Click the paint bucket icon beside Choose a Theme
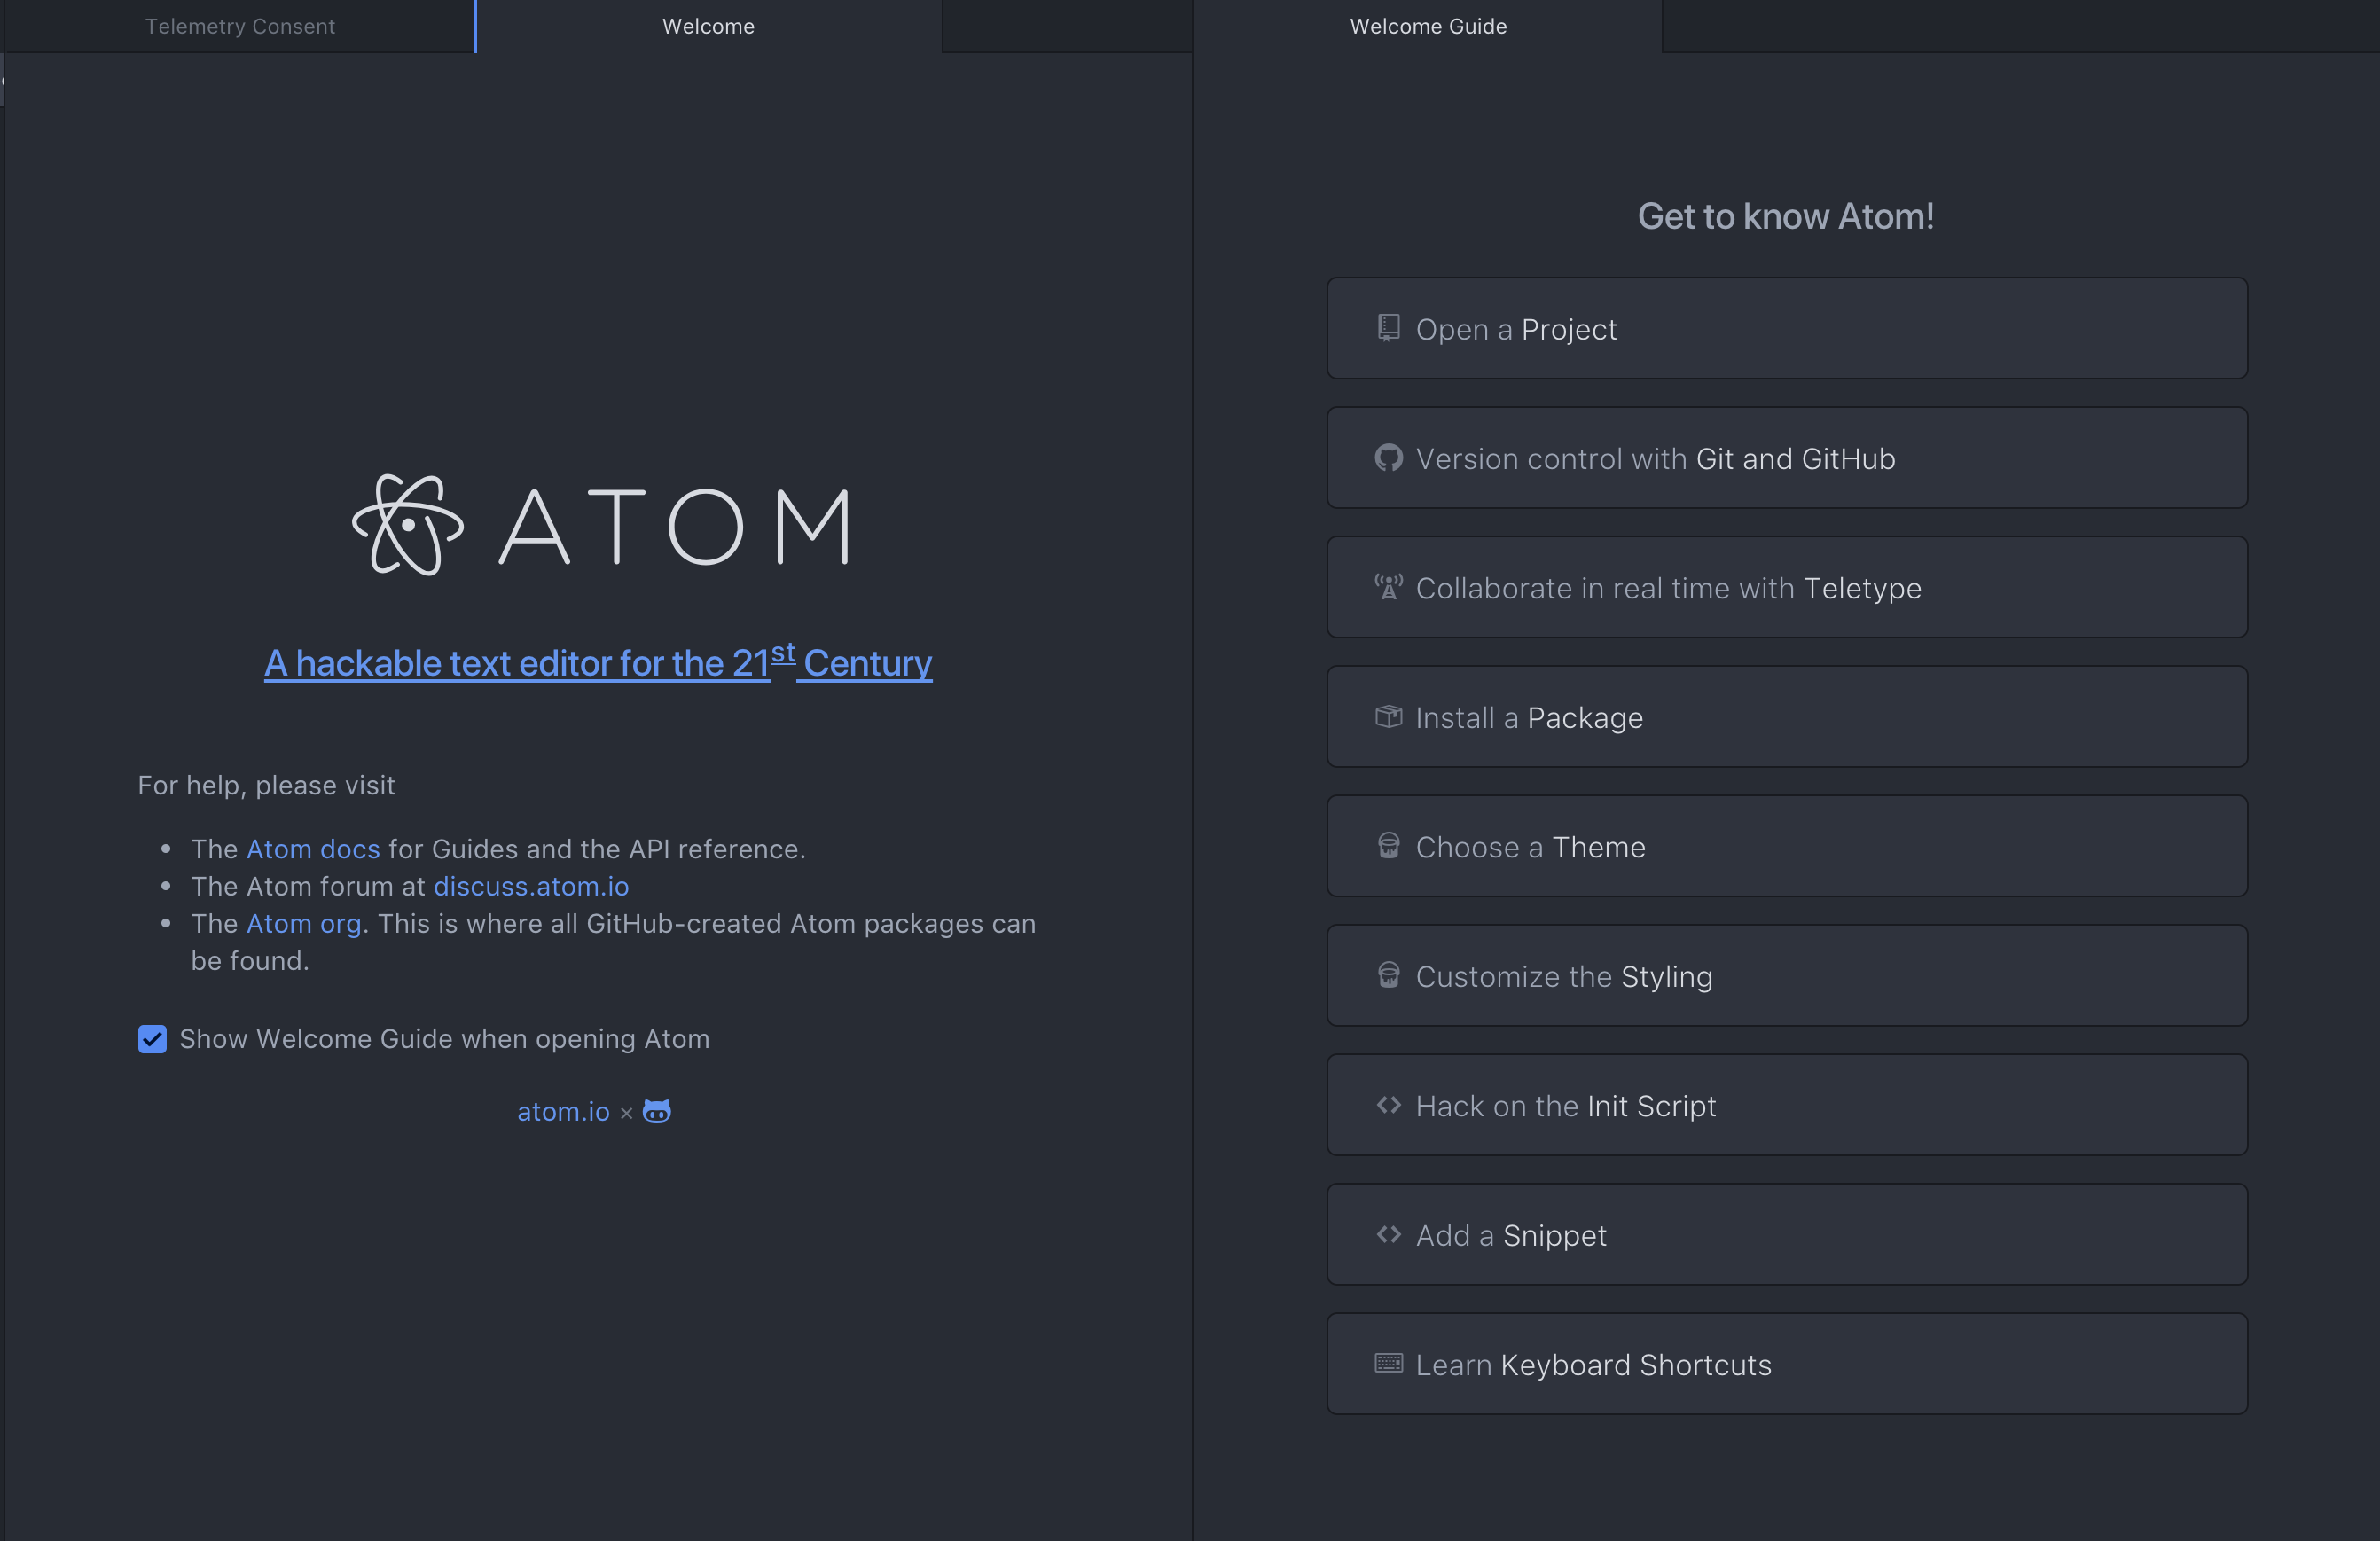 click(1388, 846)
